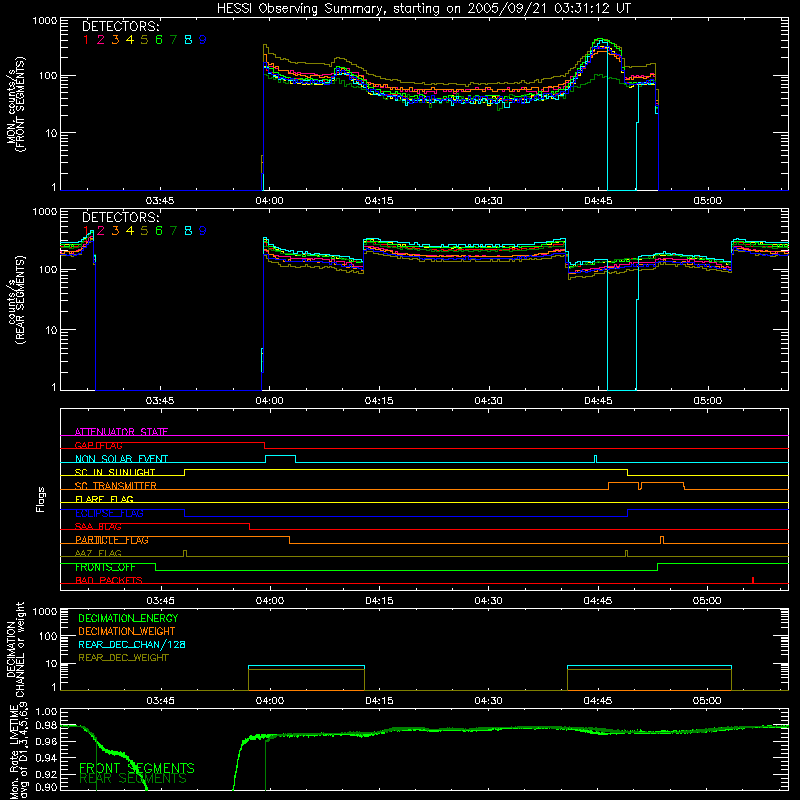
Task: Click cyan detector 8 in rear segments legend
Action: (188, 231)
